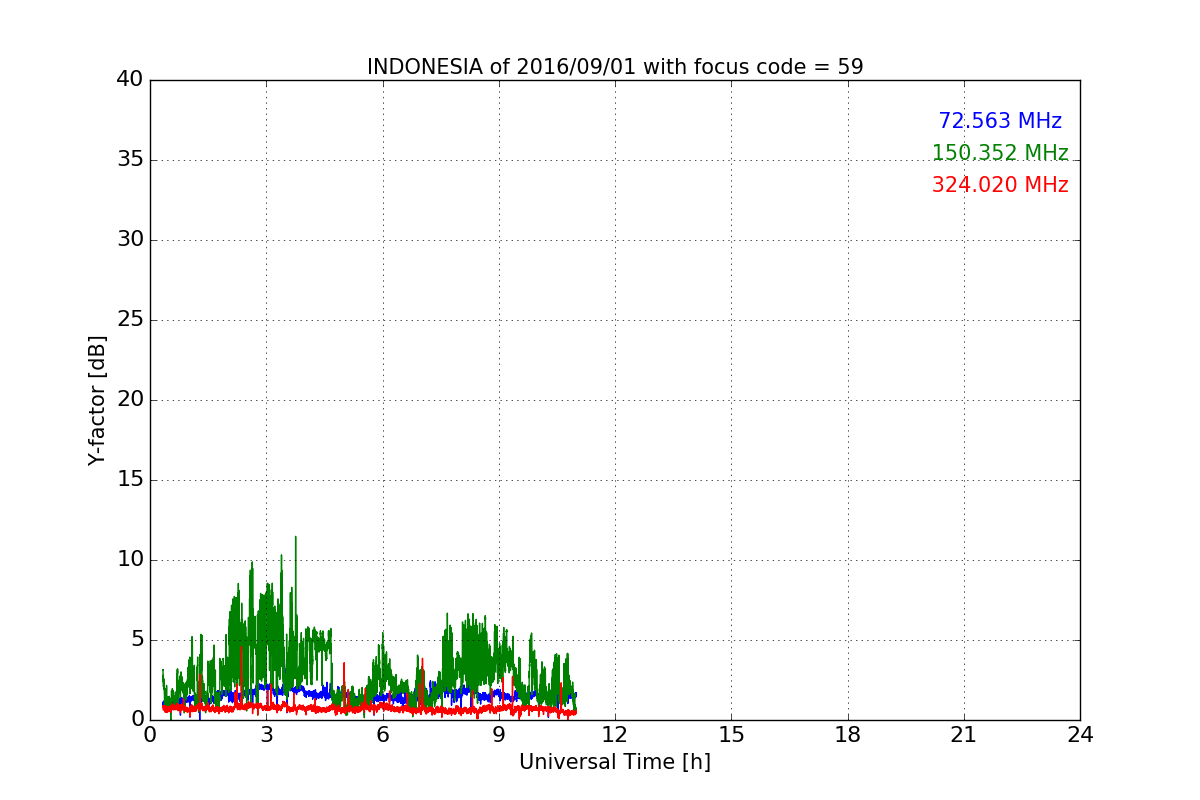Screen dimensions: 1200x800
Task: Click the plot title mentioning INDONESIA
Action: click(615, 67)
